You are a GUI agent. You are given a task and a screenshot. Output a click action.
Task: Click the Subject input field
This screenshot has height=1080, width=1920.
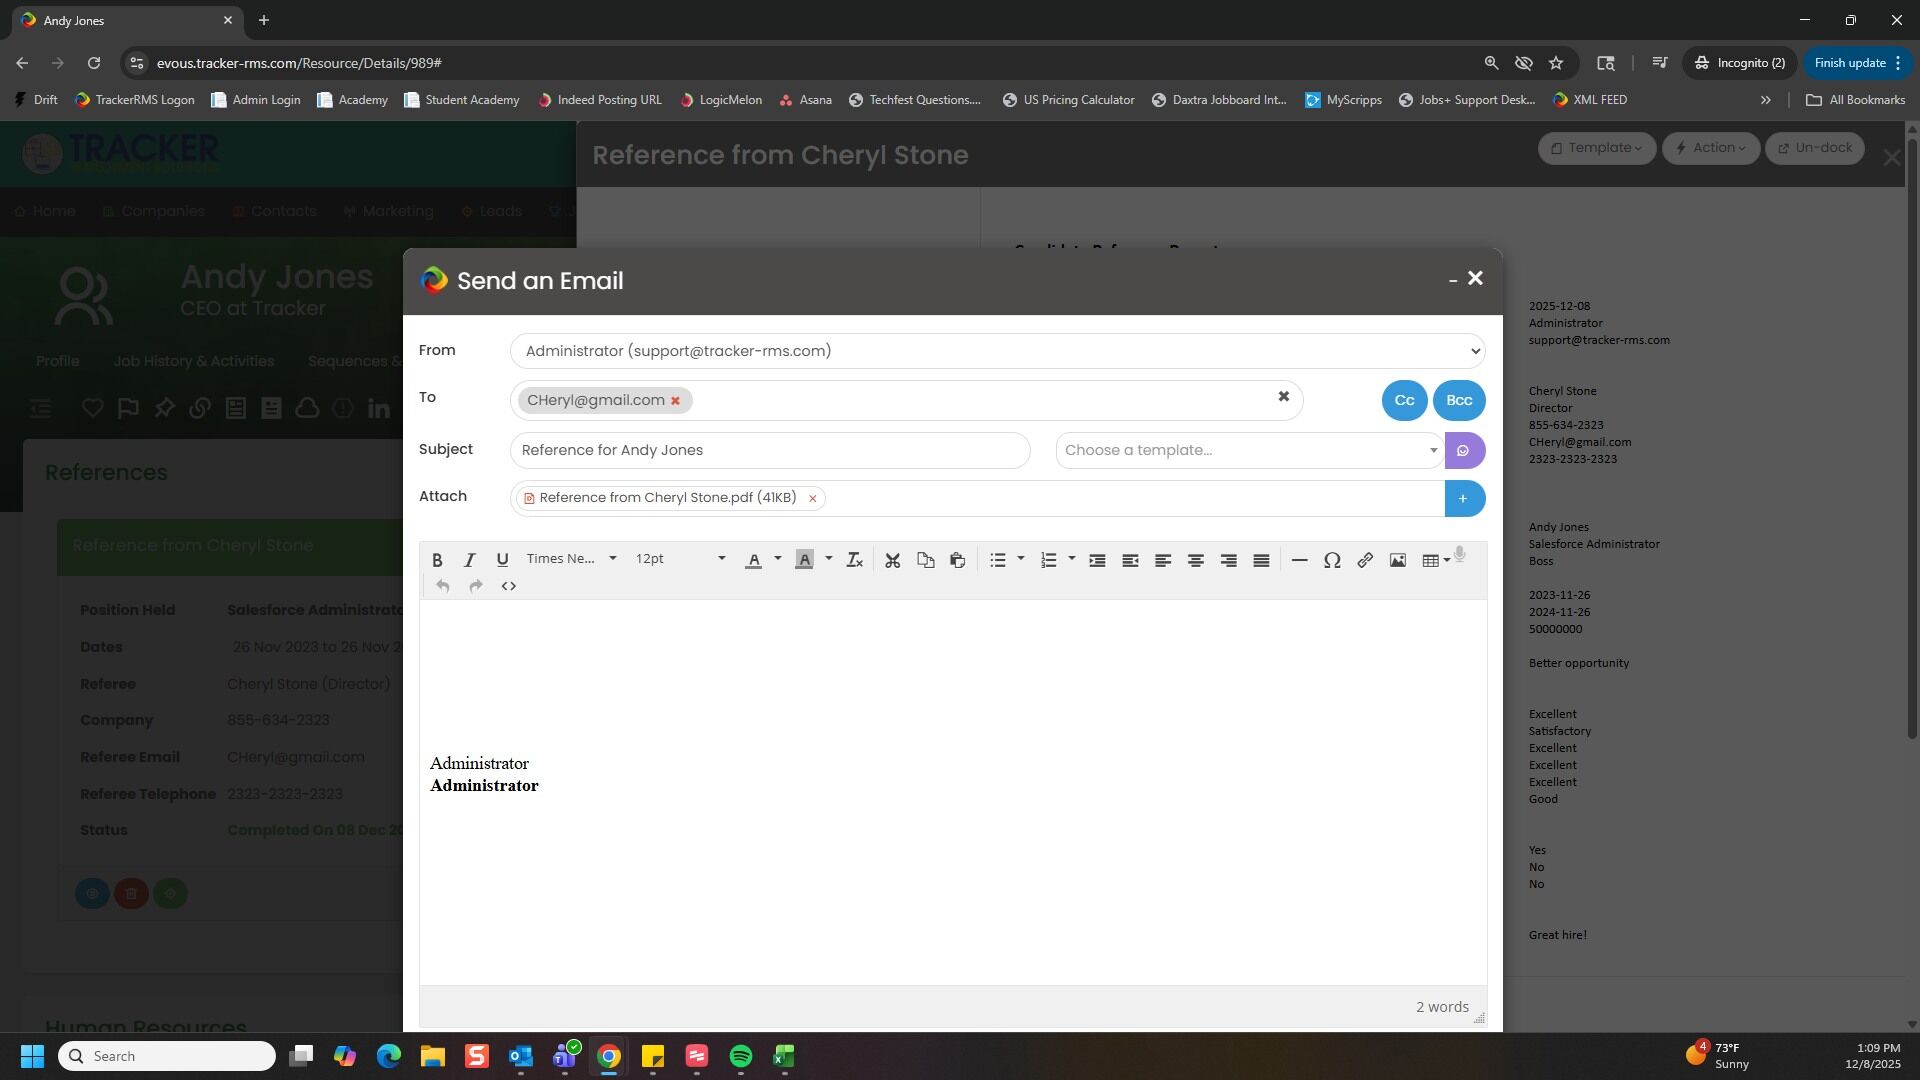pos(769,450)
